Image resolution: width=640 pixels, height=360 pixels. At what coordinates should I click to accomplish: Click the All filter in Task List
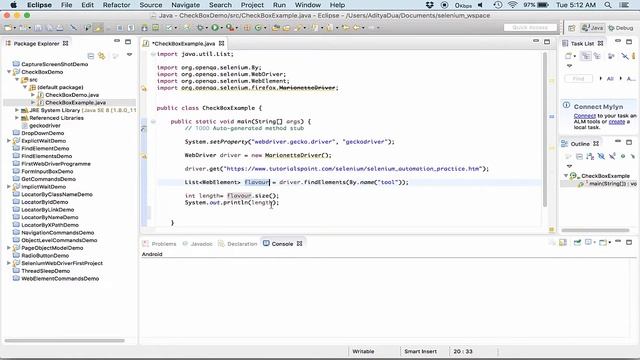(x=610, y=78)
